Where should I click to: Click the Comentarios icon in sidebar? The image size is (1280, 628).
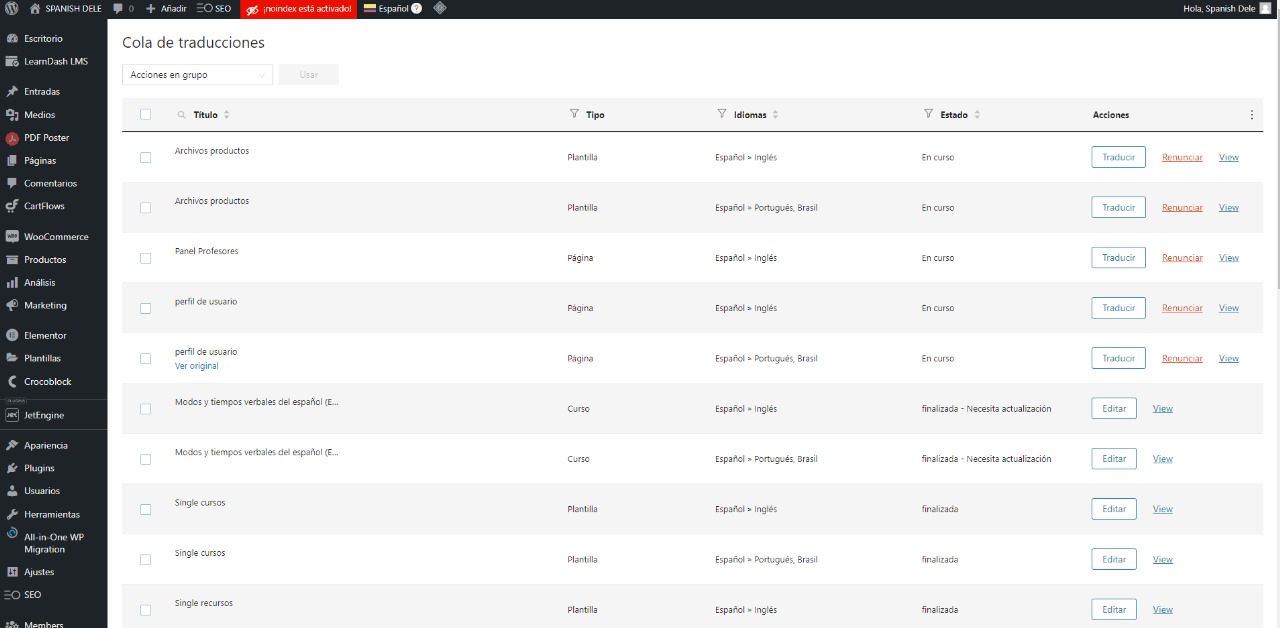coord(12,183)
